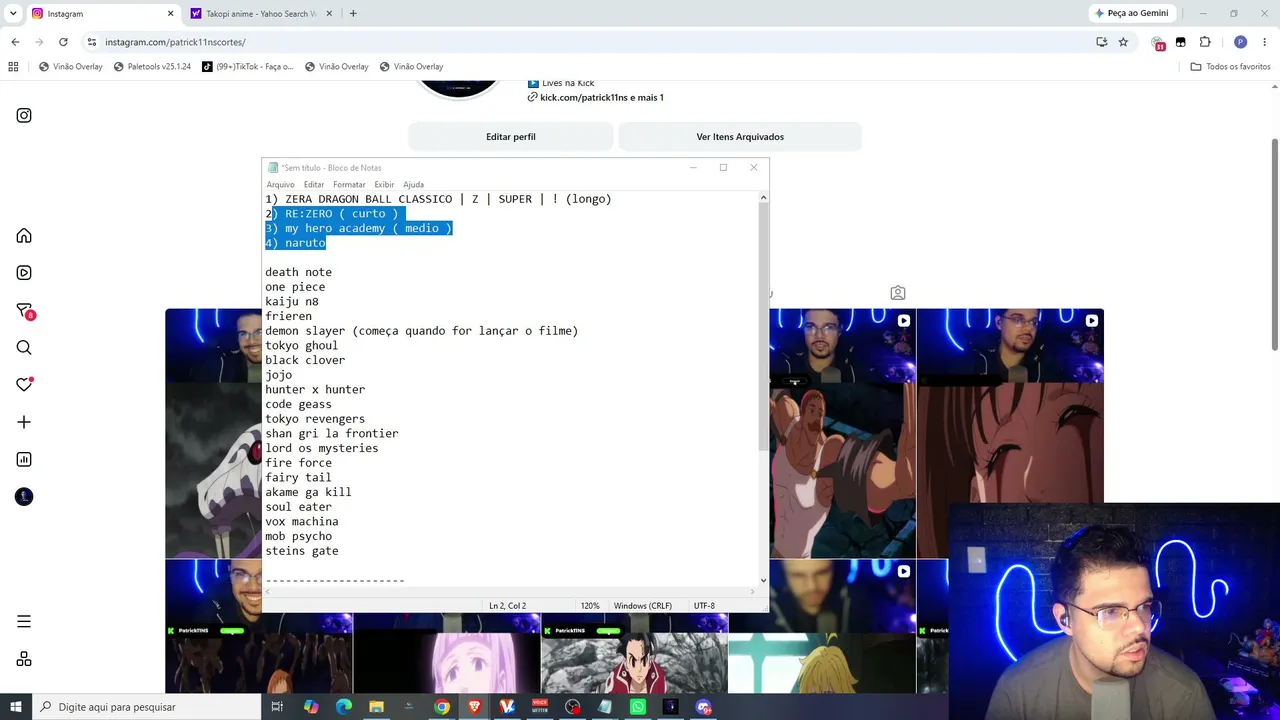Open the Instagram hamburger More menu
The height and width of the screenshot is (720, 1280).
24,622
